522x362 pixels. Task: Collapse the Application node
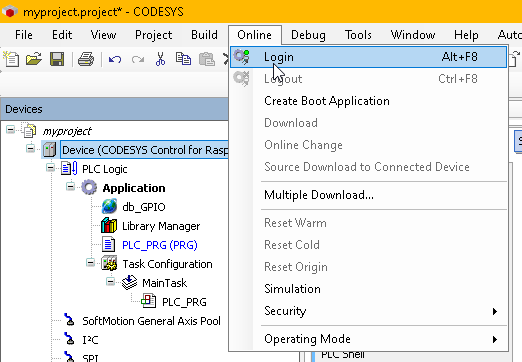point(71,186)
